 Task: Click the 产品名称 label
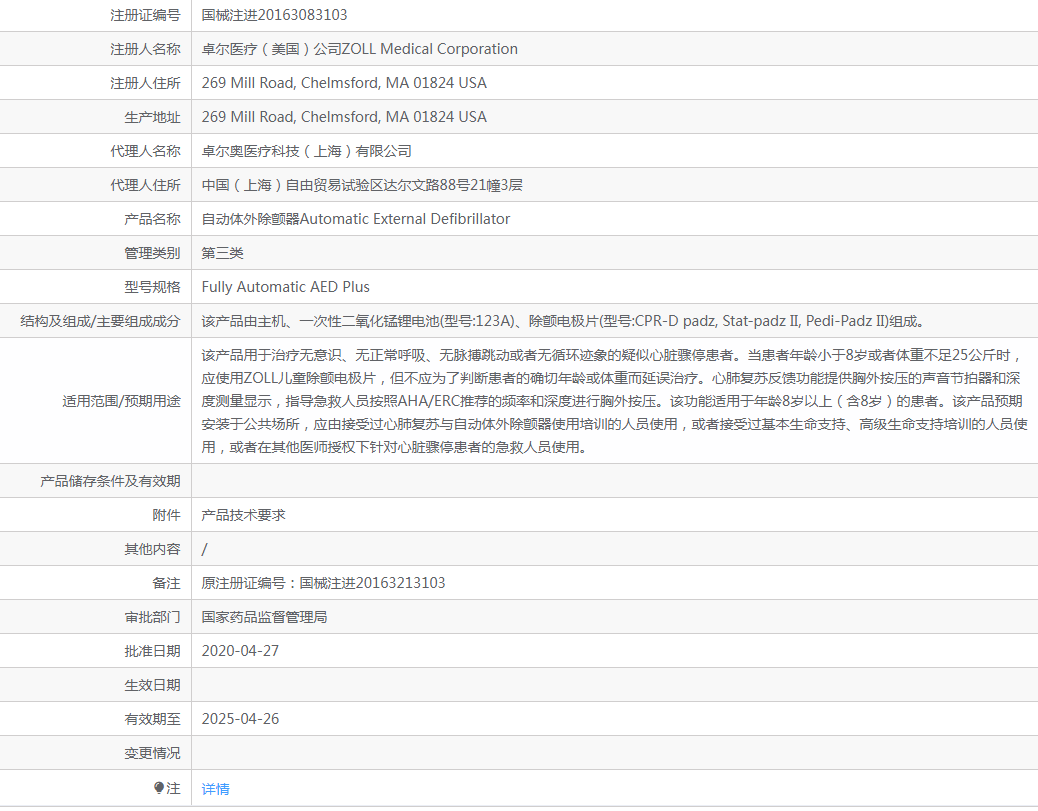tap(152, 218)
